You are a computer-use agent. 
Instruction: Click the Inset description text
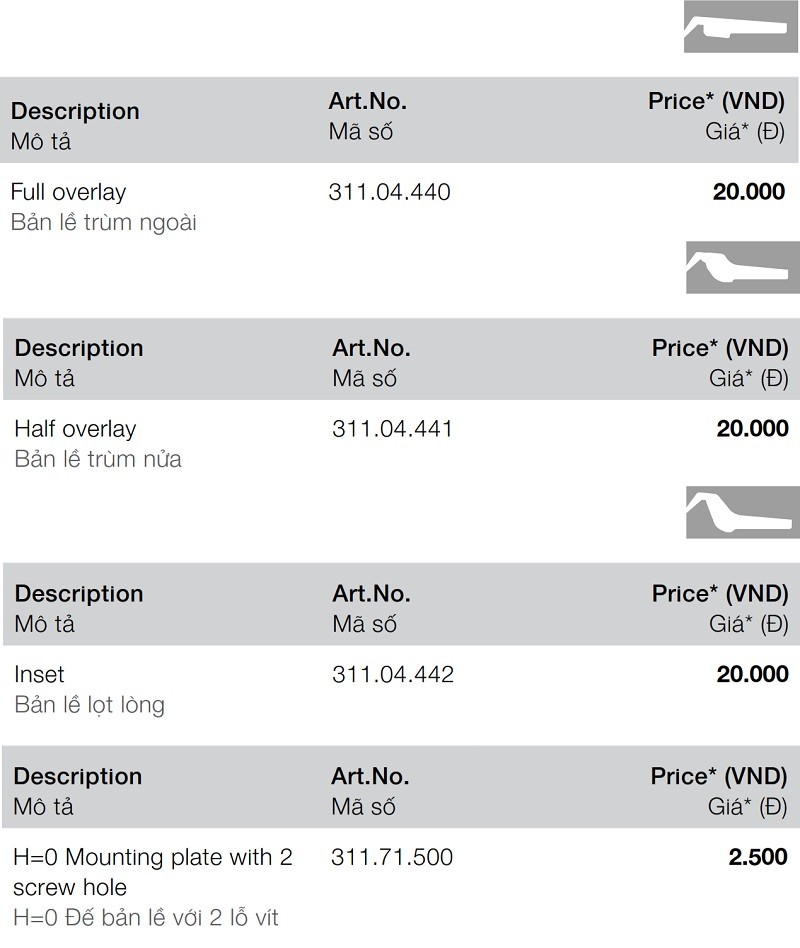39,674
